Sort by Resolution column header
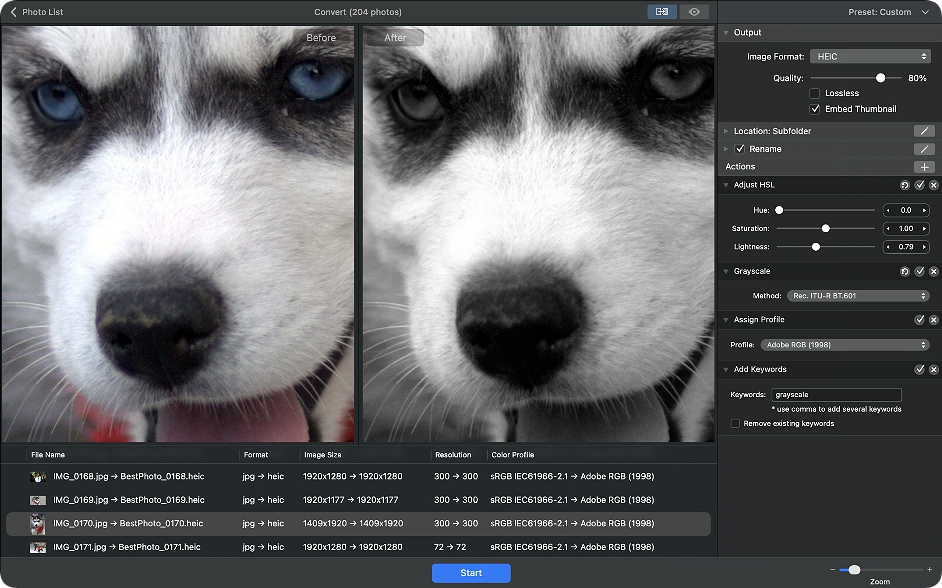 [x=454, y=455]
